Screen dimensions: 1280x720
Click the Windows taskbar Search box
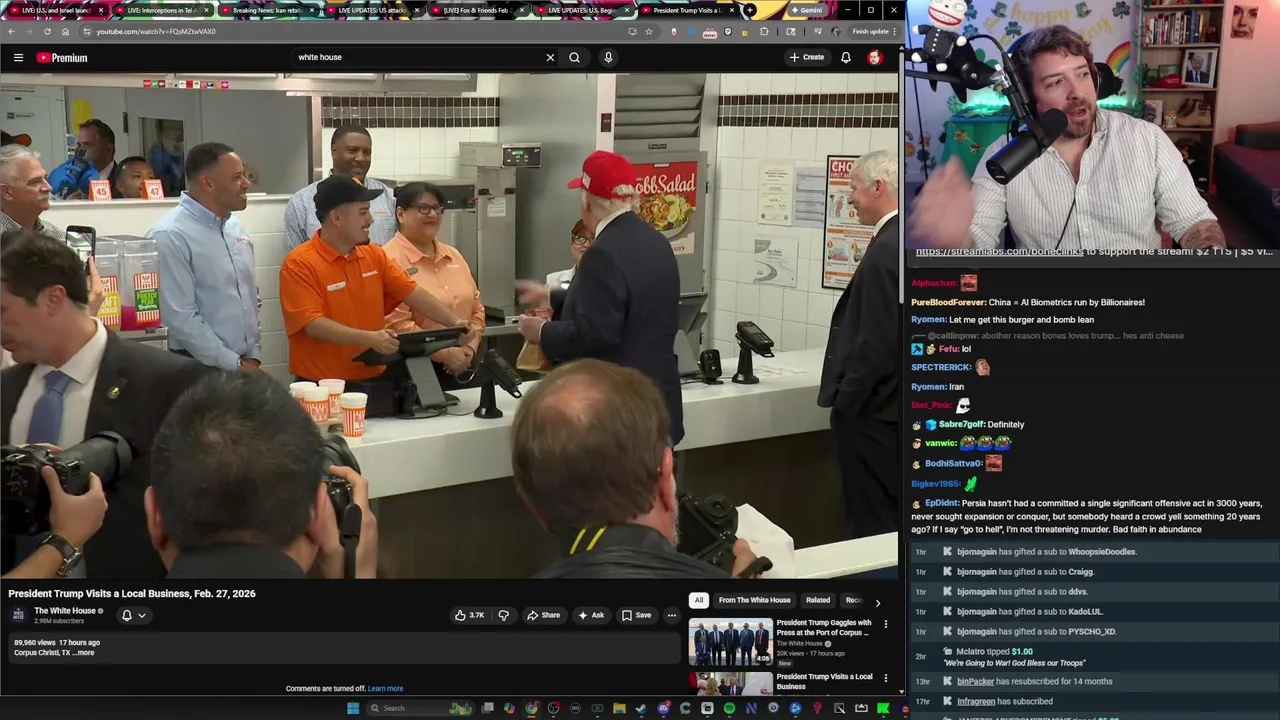click(420, 708)
